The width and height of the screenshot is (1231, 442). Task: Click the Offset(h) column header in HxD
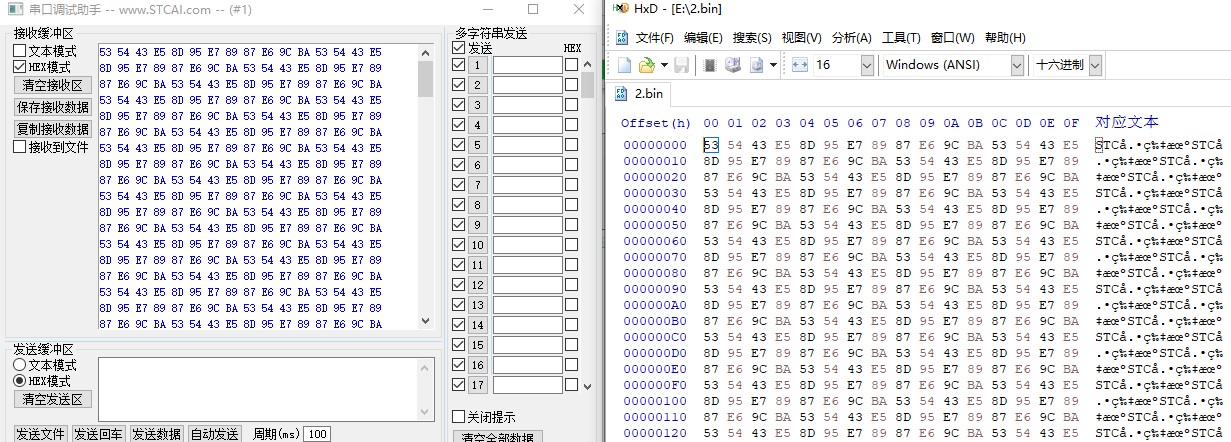[656, 123]
